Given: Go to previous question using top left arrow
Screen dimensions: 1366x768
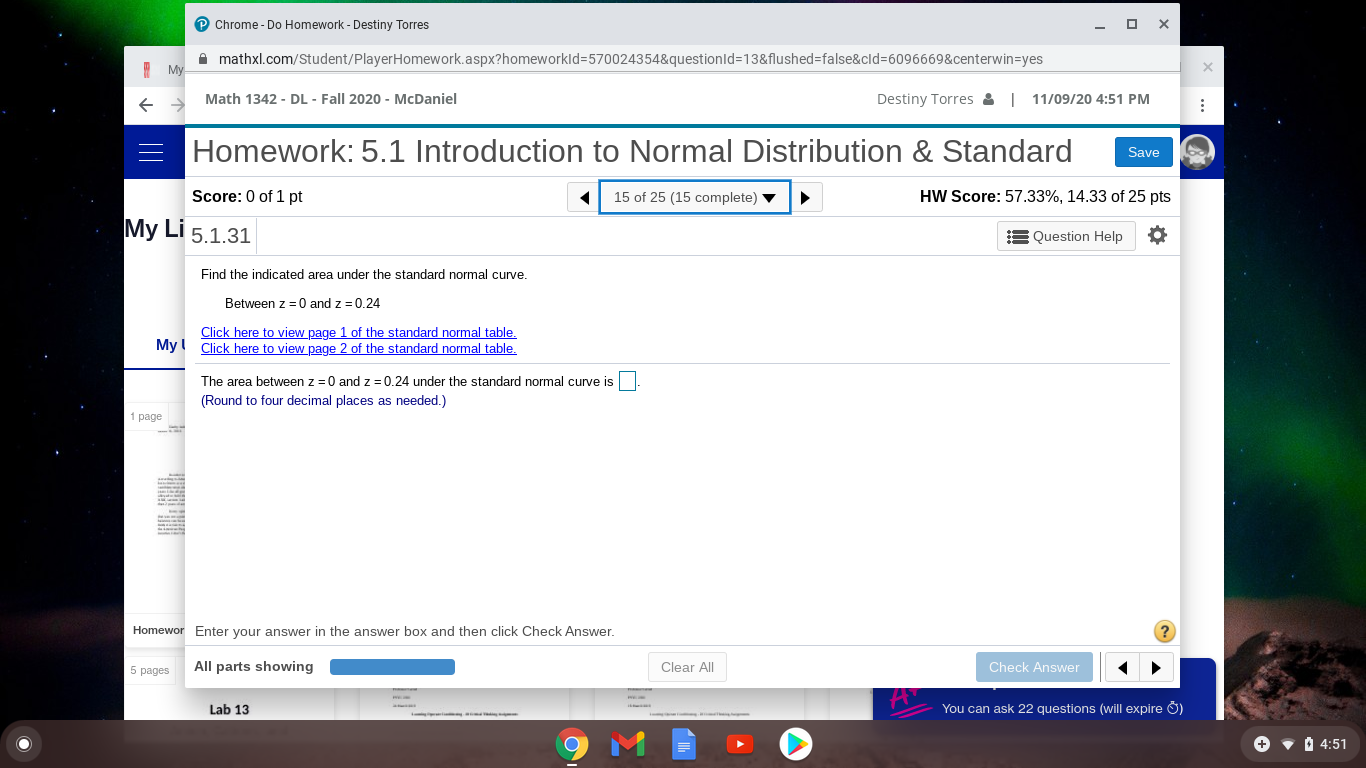Looking at the screenshot, I should pos(584,197).
